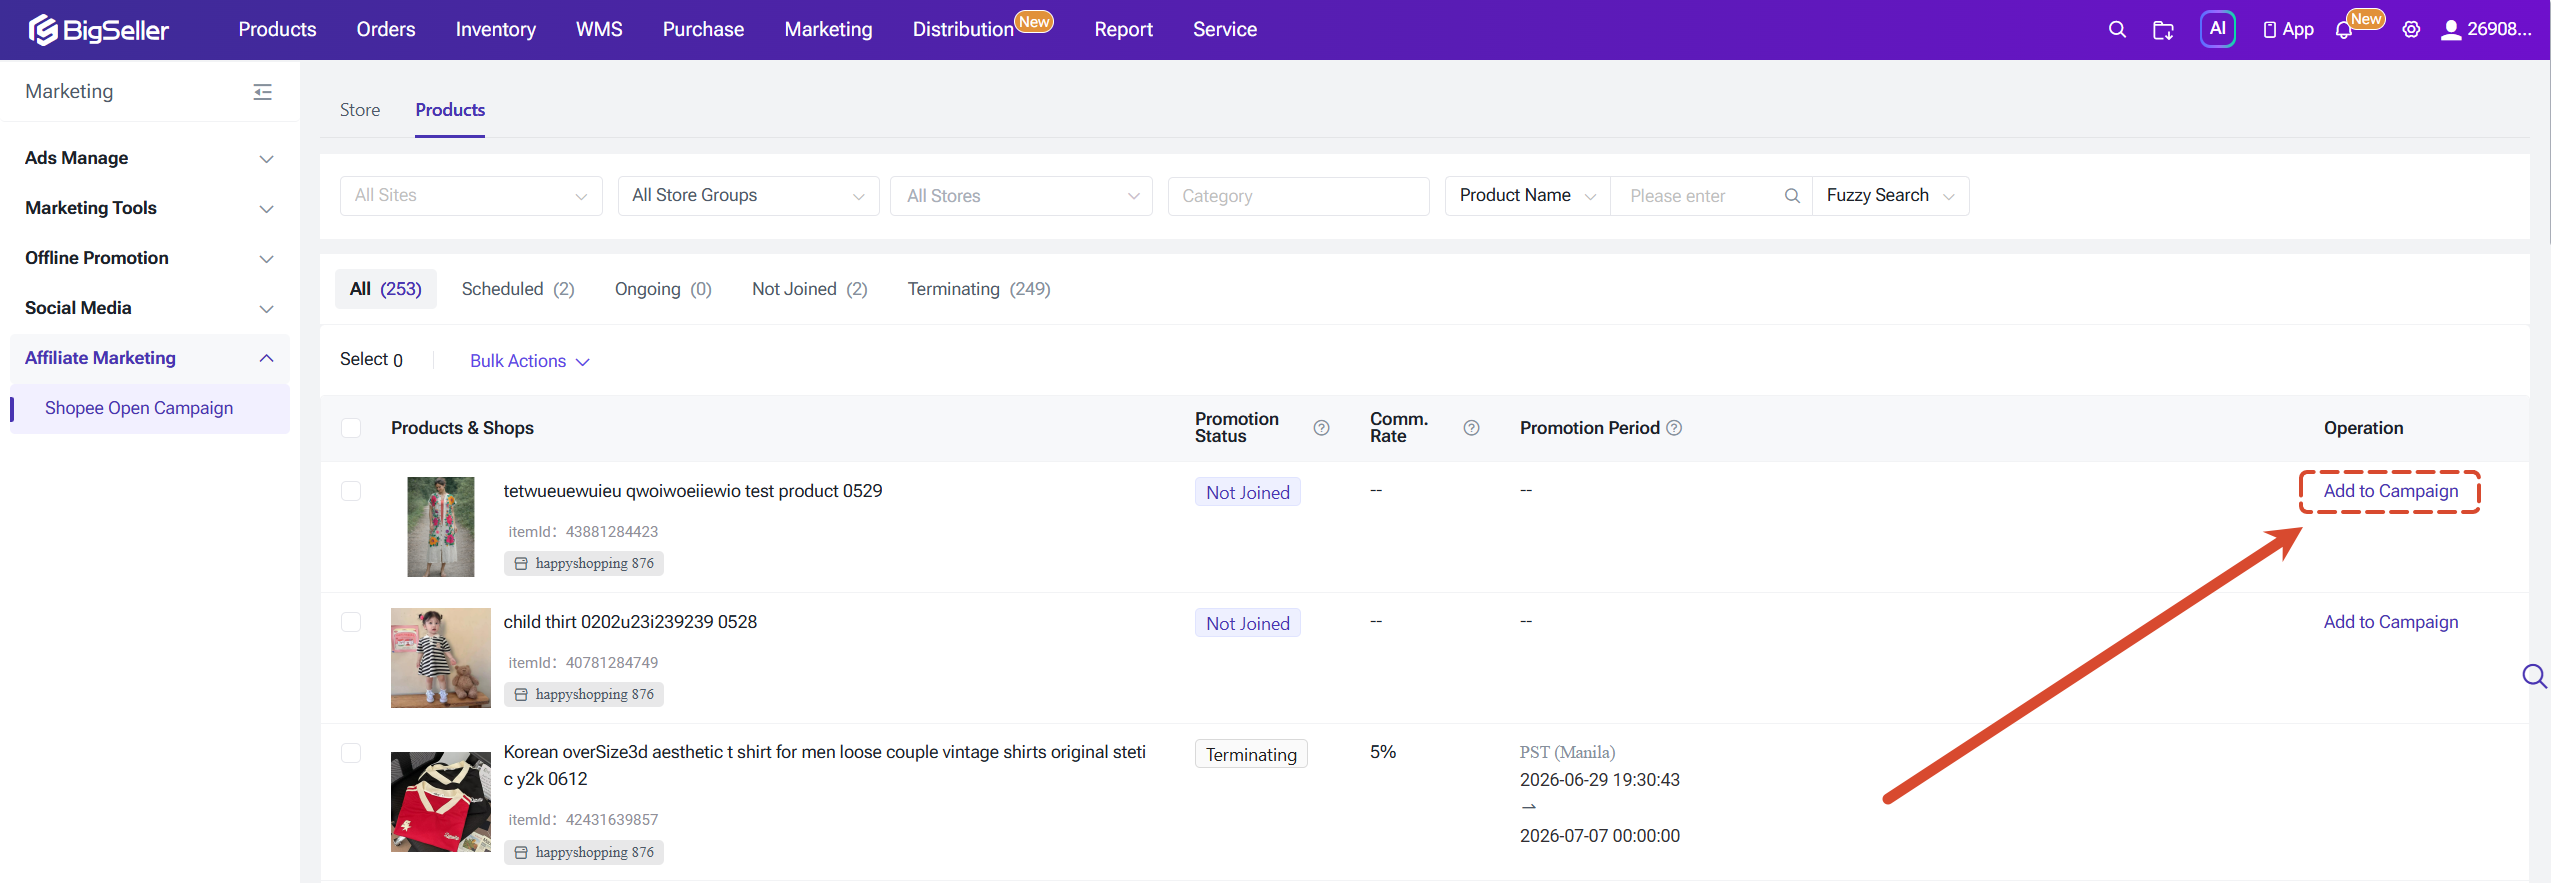Open the AI assistant icon
Screen dimensions: 2551x883
click(x=2217, y=29)
